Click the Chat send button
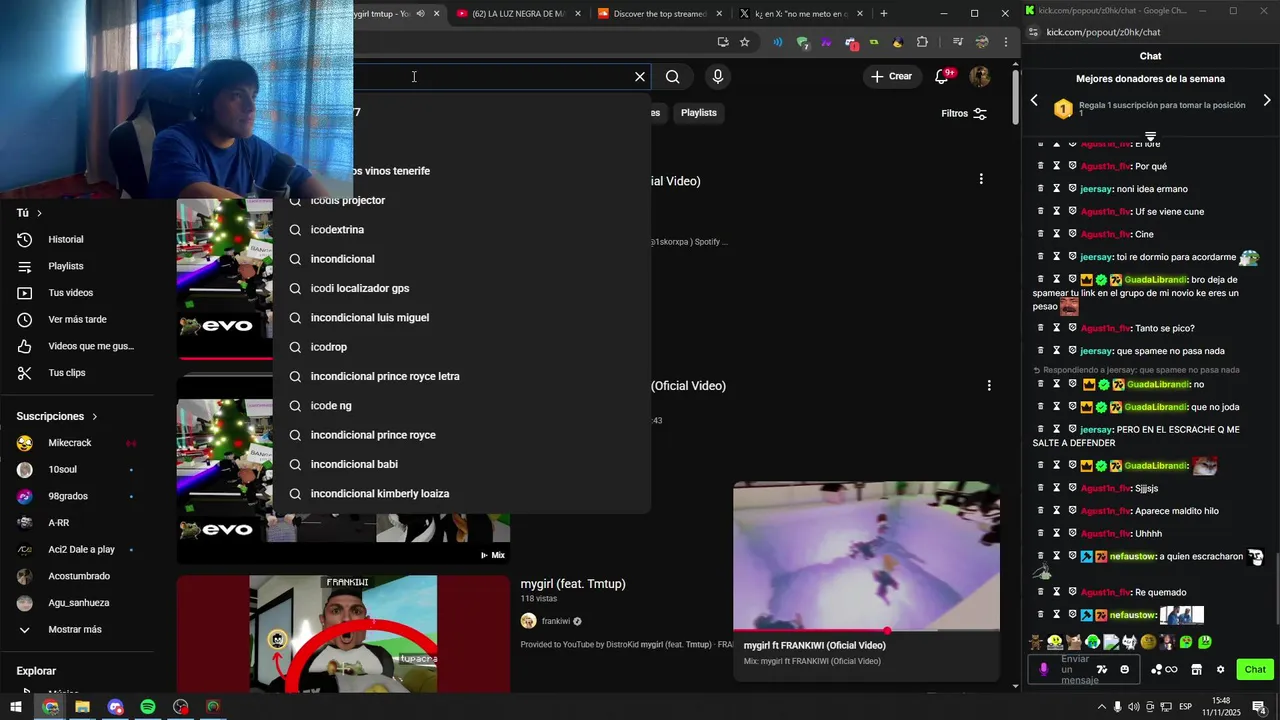 click(1255, 670)
